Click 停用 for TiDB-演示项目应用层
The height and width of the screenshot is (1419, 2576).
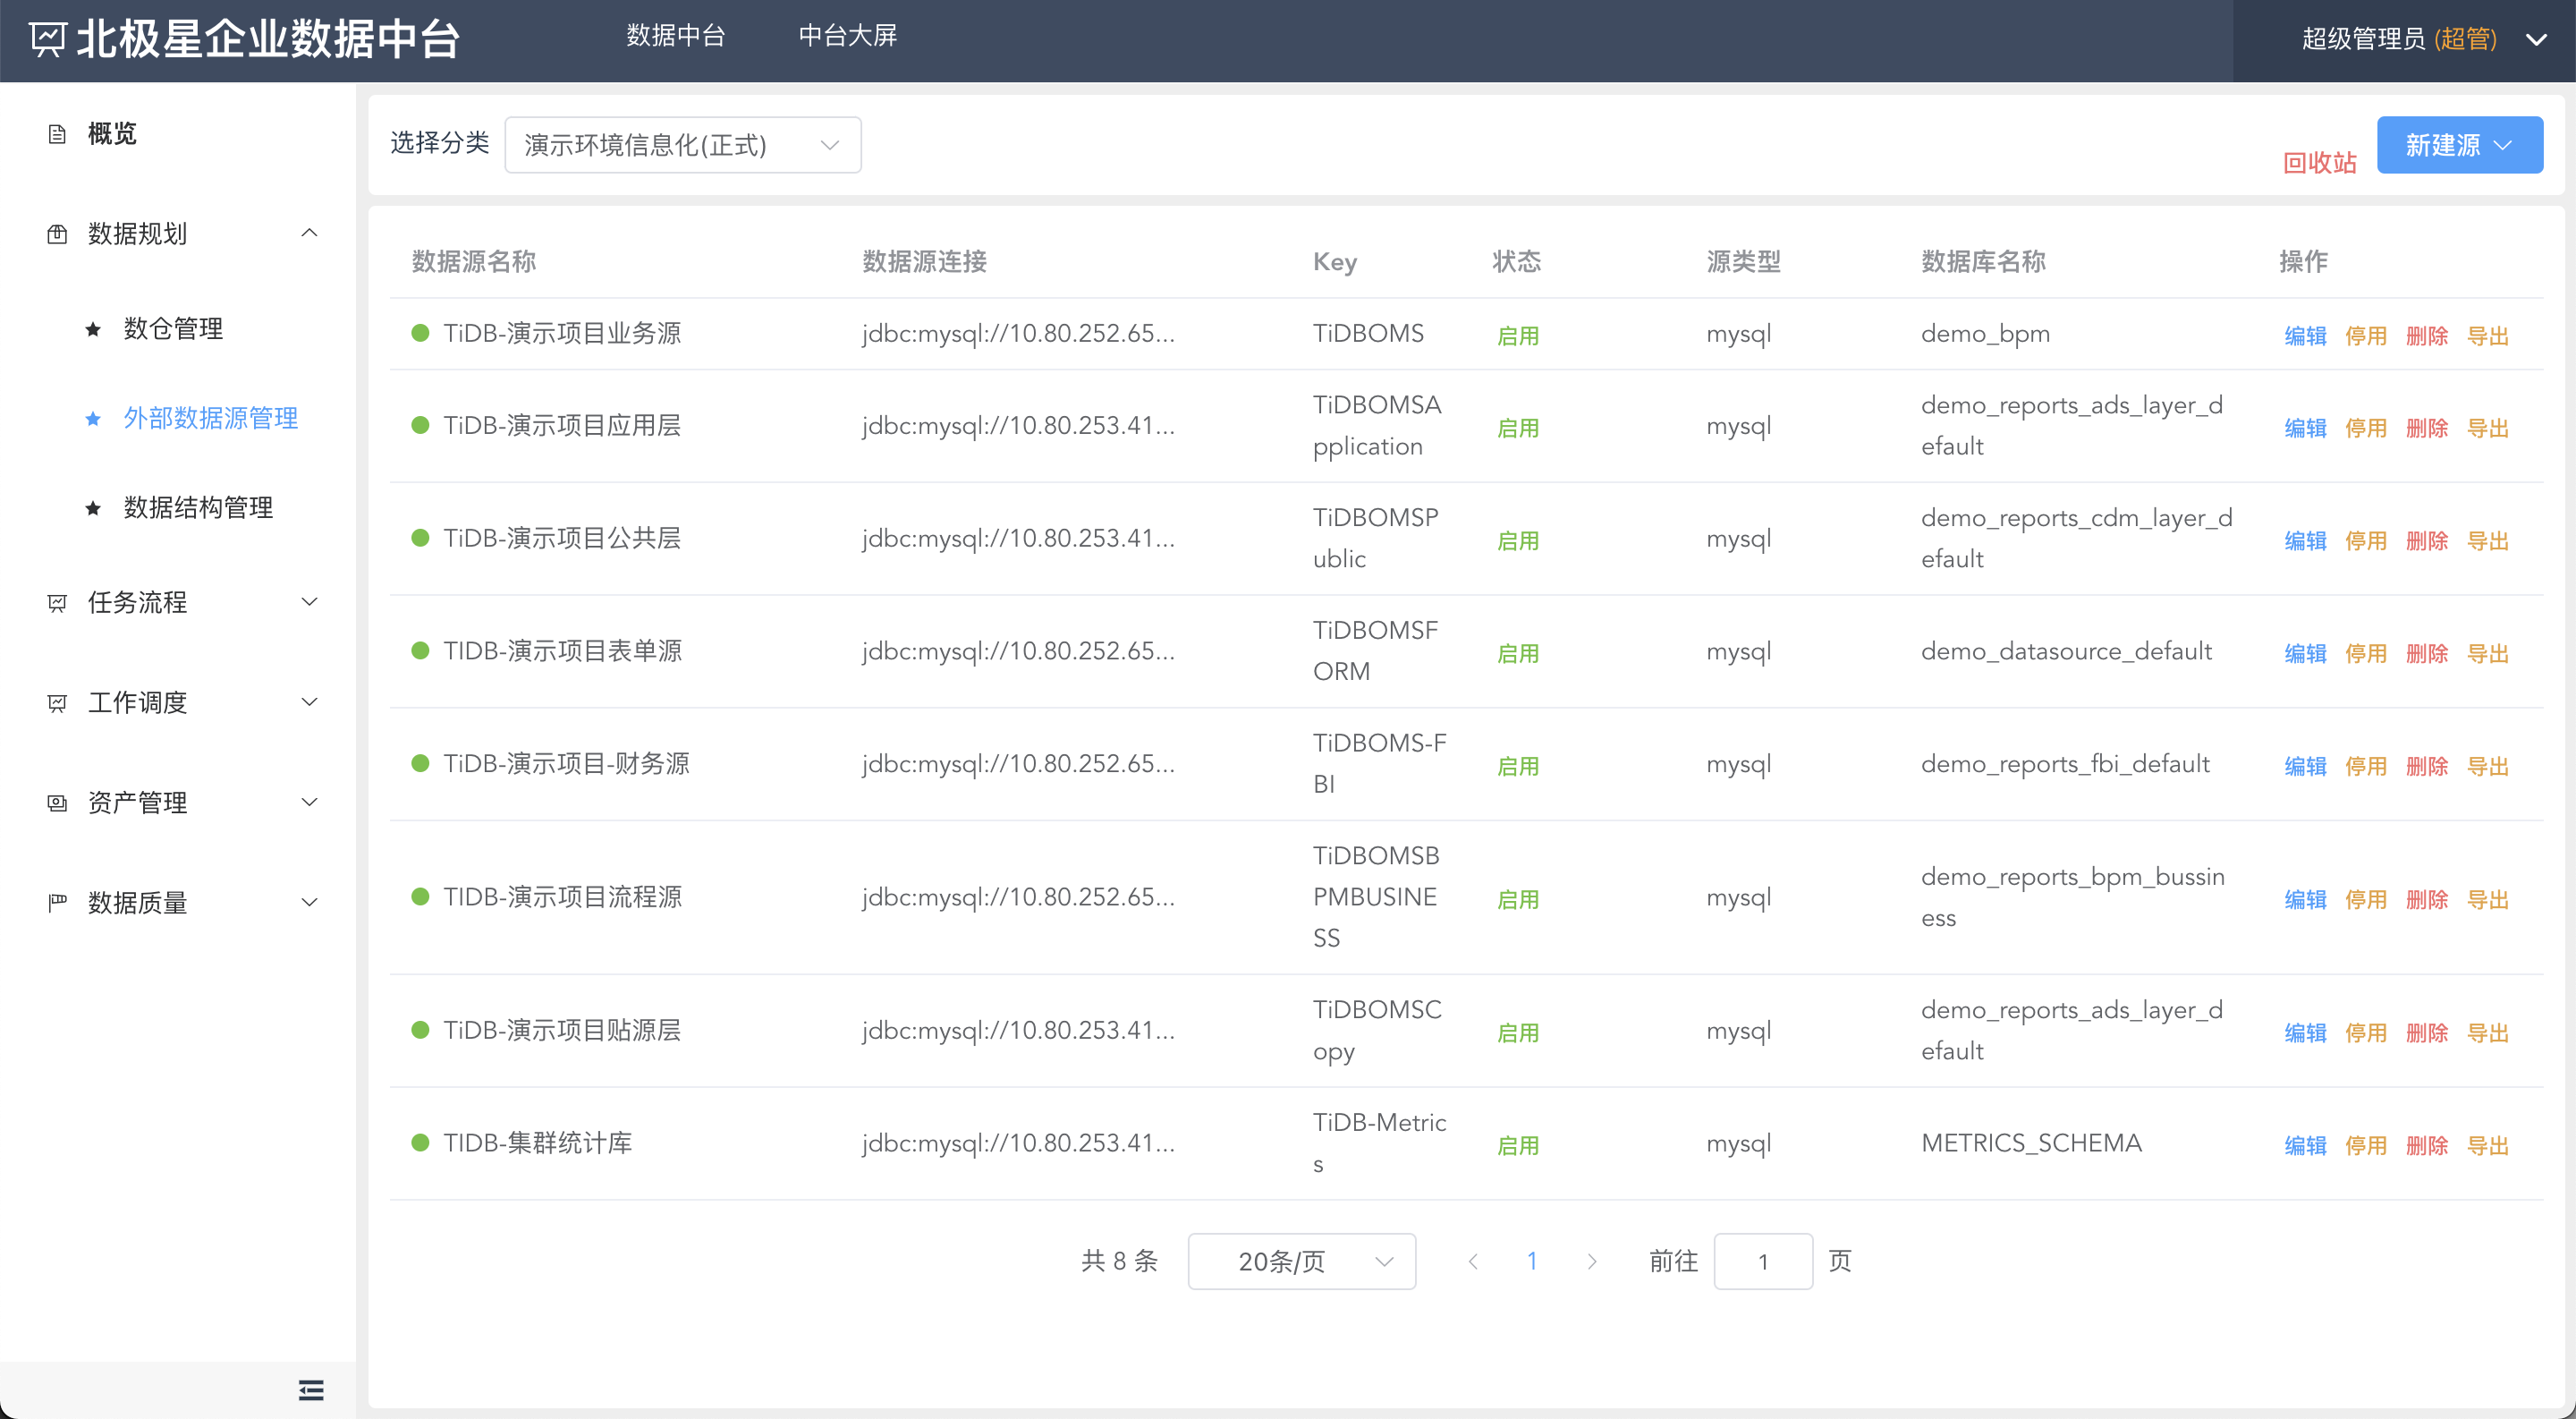click(2366, 429)
